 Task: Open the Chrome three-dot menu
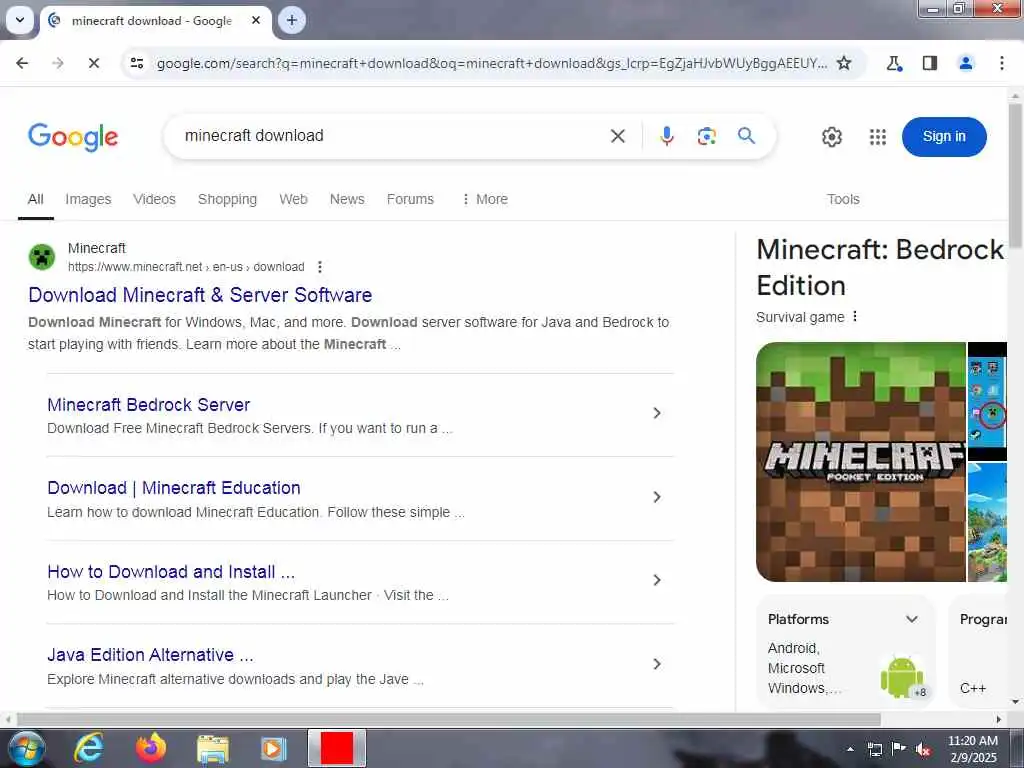click(x=1001, y=63)
